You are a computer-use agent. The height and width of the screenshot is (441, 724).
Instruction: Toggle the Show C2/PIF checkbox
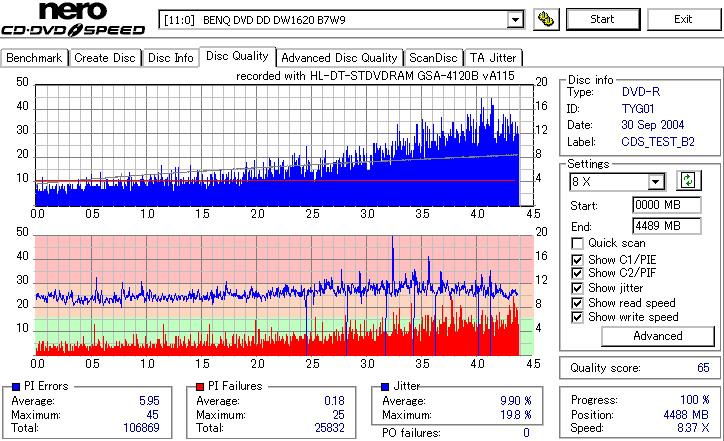pos(577,273)
